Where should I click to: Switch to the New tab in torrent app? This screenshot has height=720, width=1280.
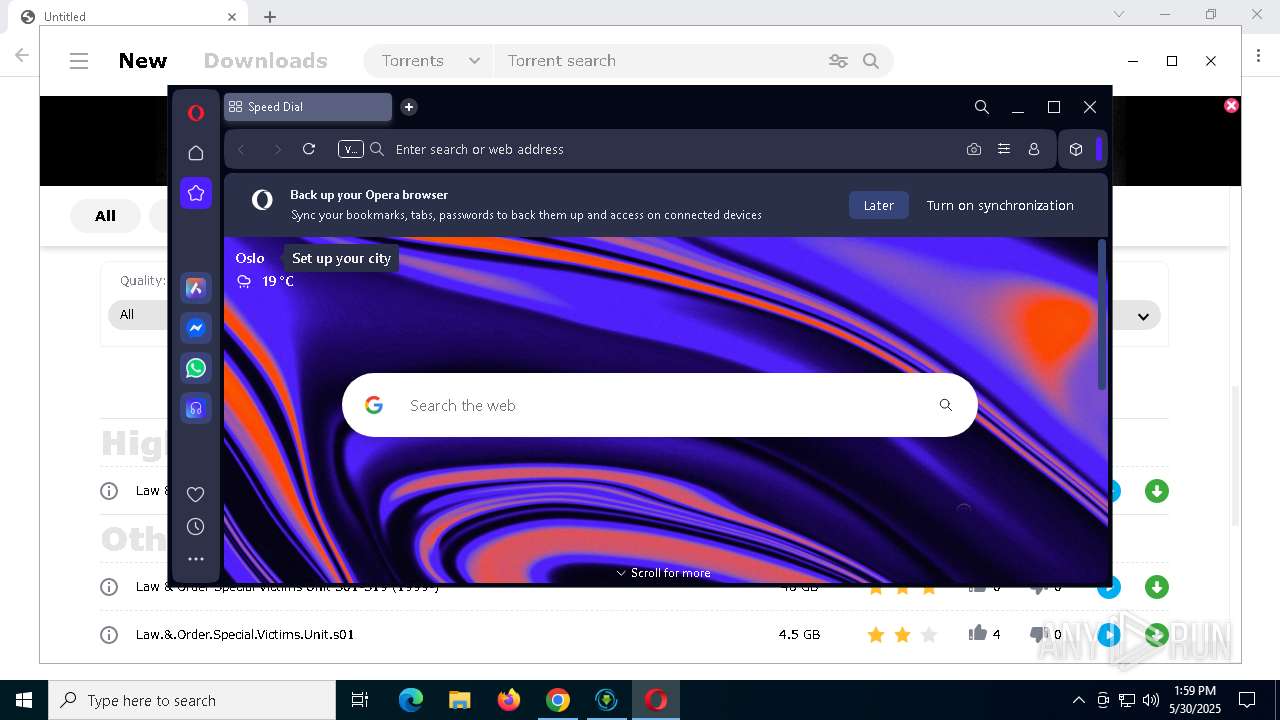pyautogui.click(x=143, y=61)
